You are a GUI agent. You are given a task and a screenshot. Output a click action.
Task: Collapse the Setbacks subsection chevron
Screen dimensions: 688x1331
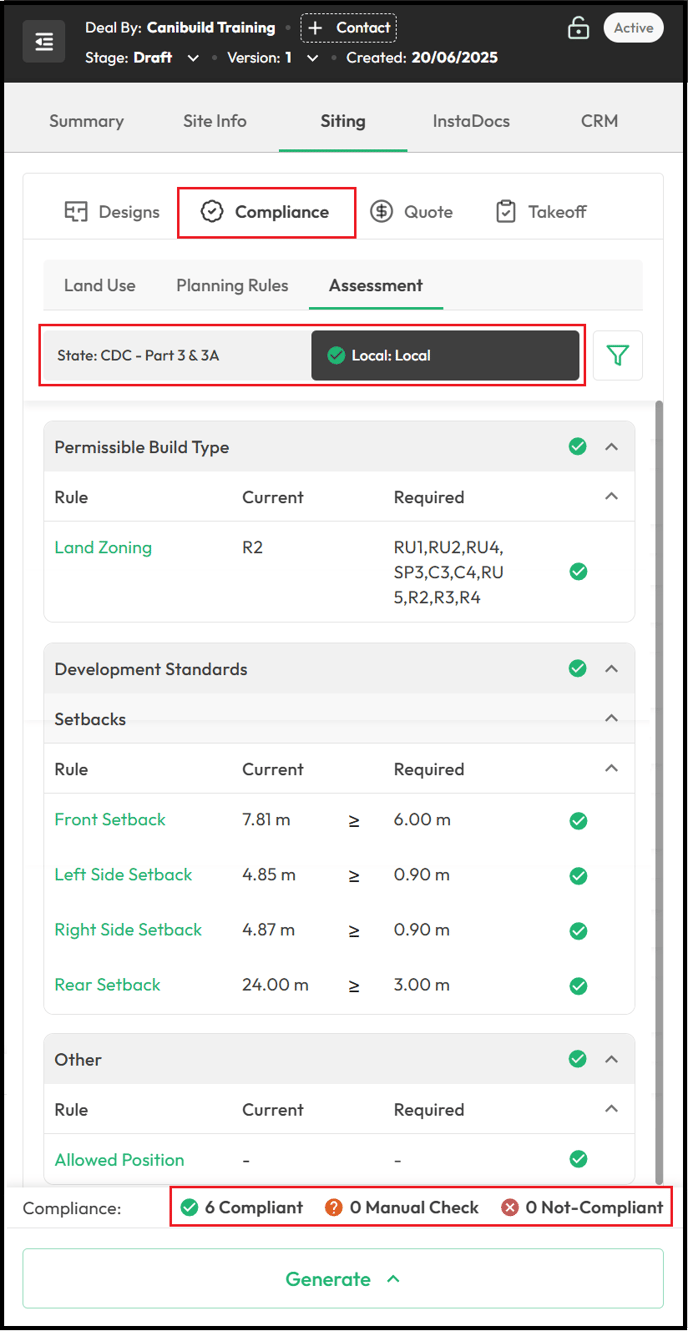[612, 719]
